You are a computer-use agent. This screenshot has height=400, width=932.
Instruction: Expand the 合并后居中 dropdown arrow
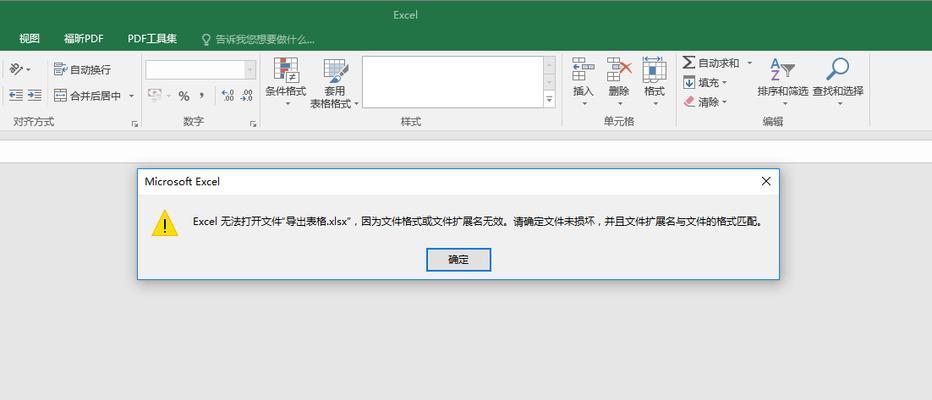[x=131, y=96]
